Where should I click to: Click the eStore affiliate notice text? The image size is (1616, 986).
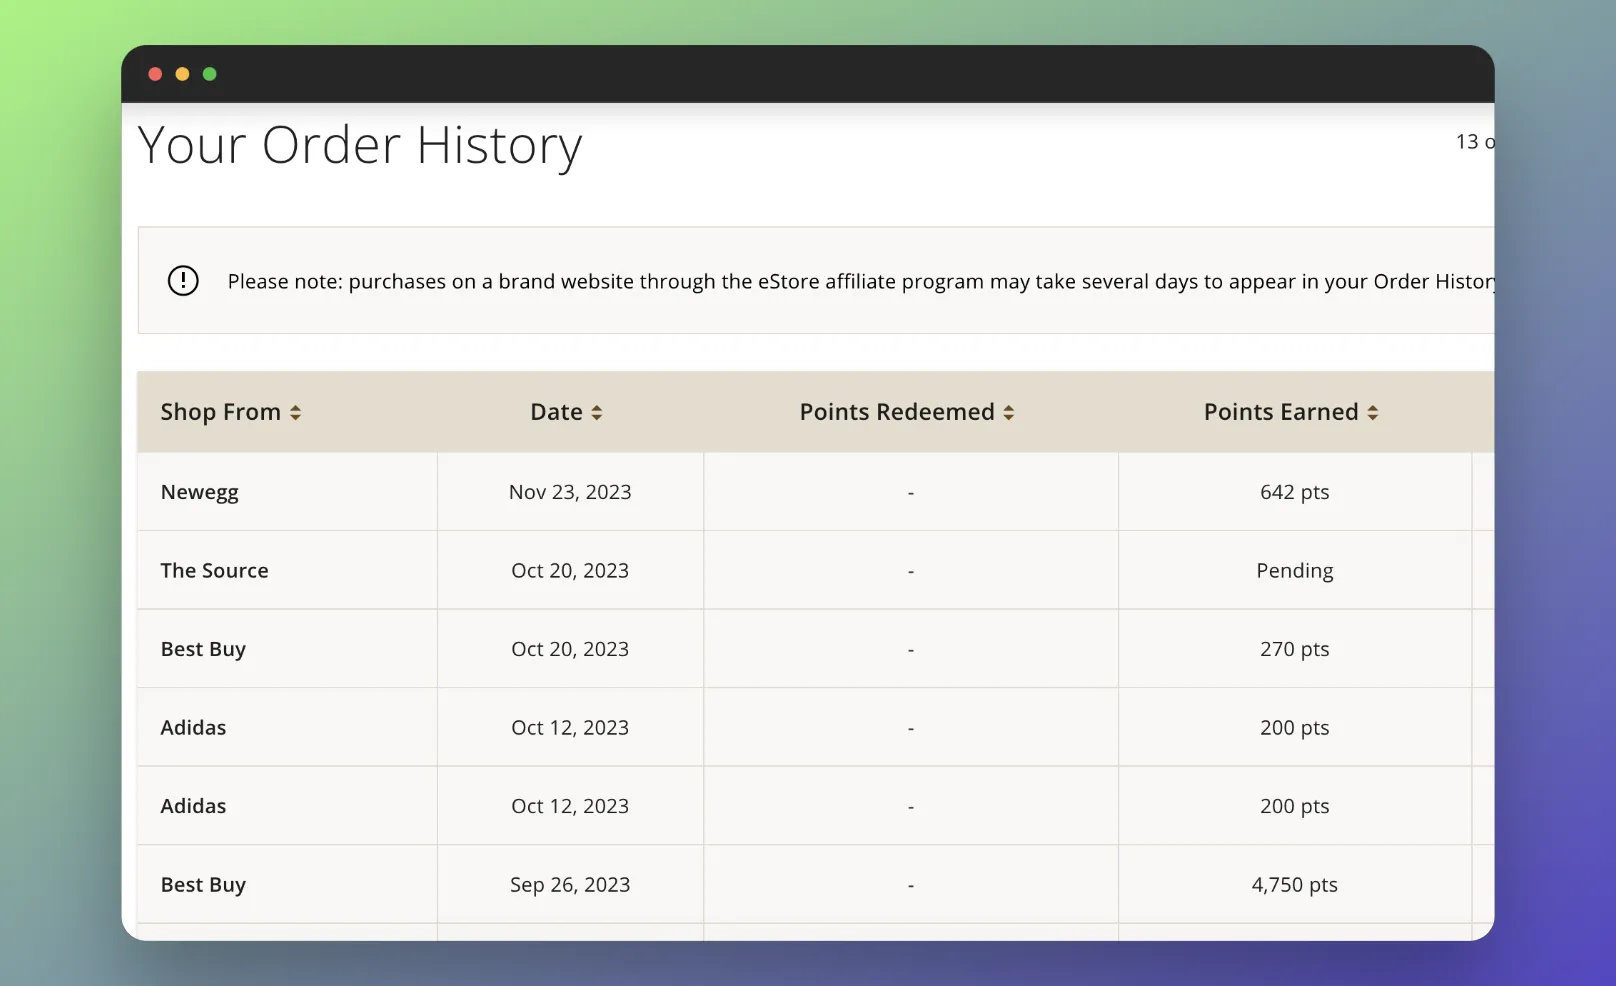(x=861, y=282)
